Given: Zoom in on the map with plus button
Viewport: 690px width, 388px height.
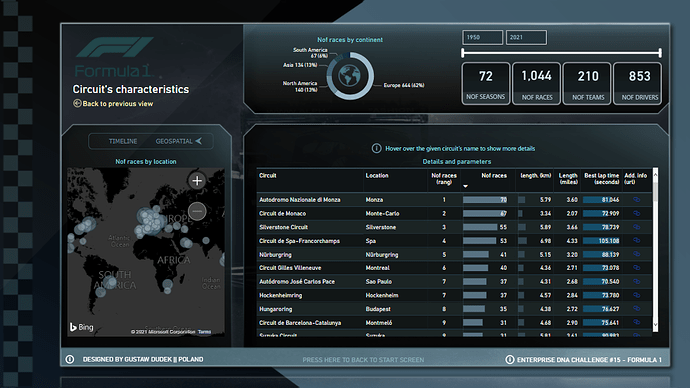Looking at the screenshot, I should coord(197,181).
